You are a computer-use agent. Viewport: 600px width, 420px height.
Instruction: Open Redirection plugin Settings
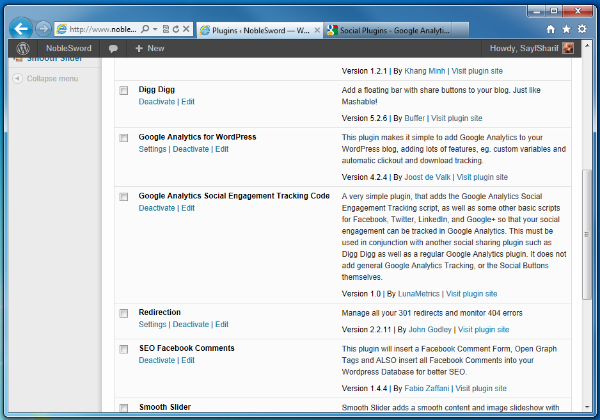coord(152,324)
